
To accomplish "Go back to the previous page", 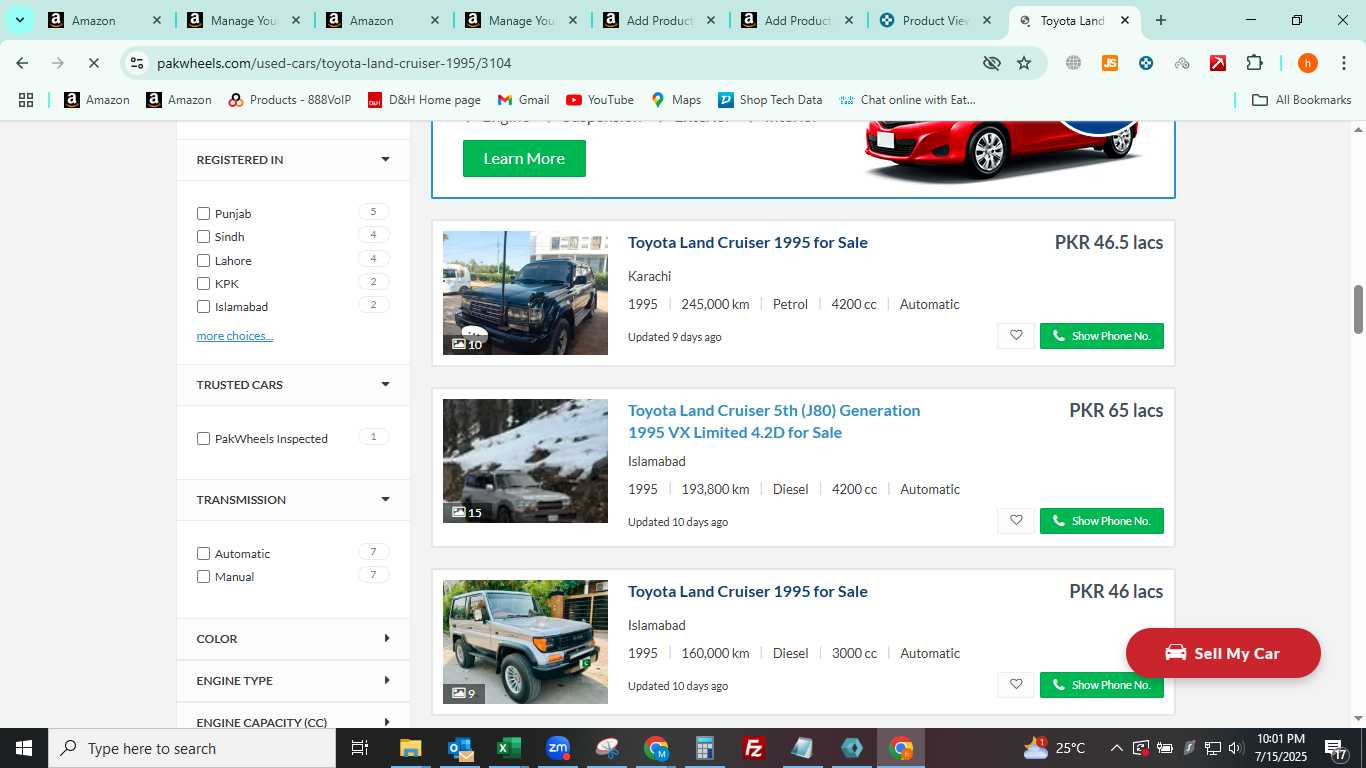I will 22,63.
